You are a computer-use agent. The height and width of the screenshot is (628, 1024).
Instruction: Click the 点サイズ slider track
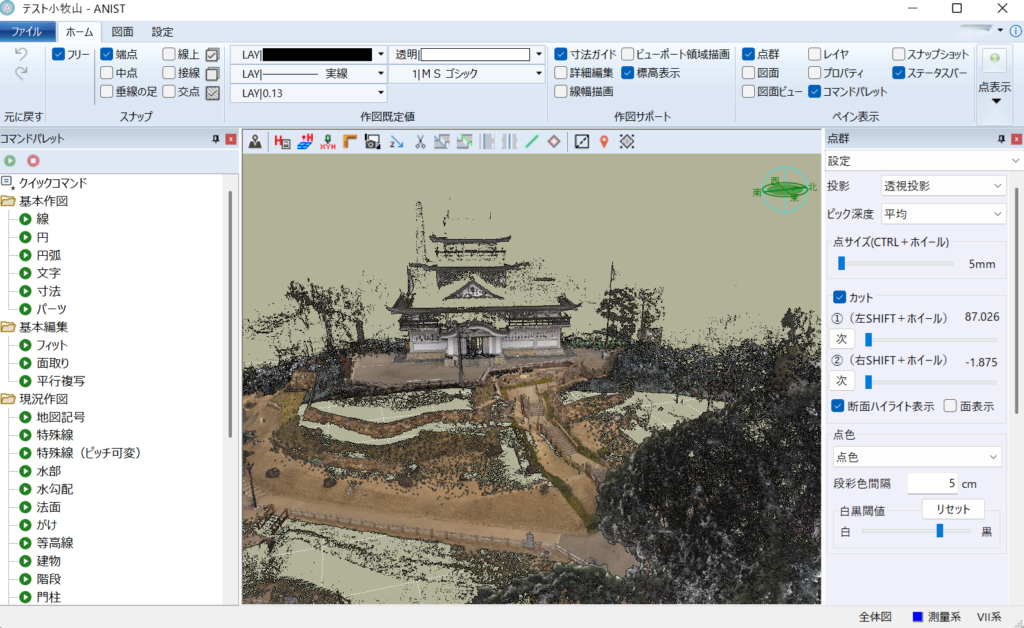(896, 264)
